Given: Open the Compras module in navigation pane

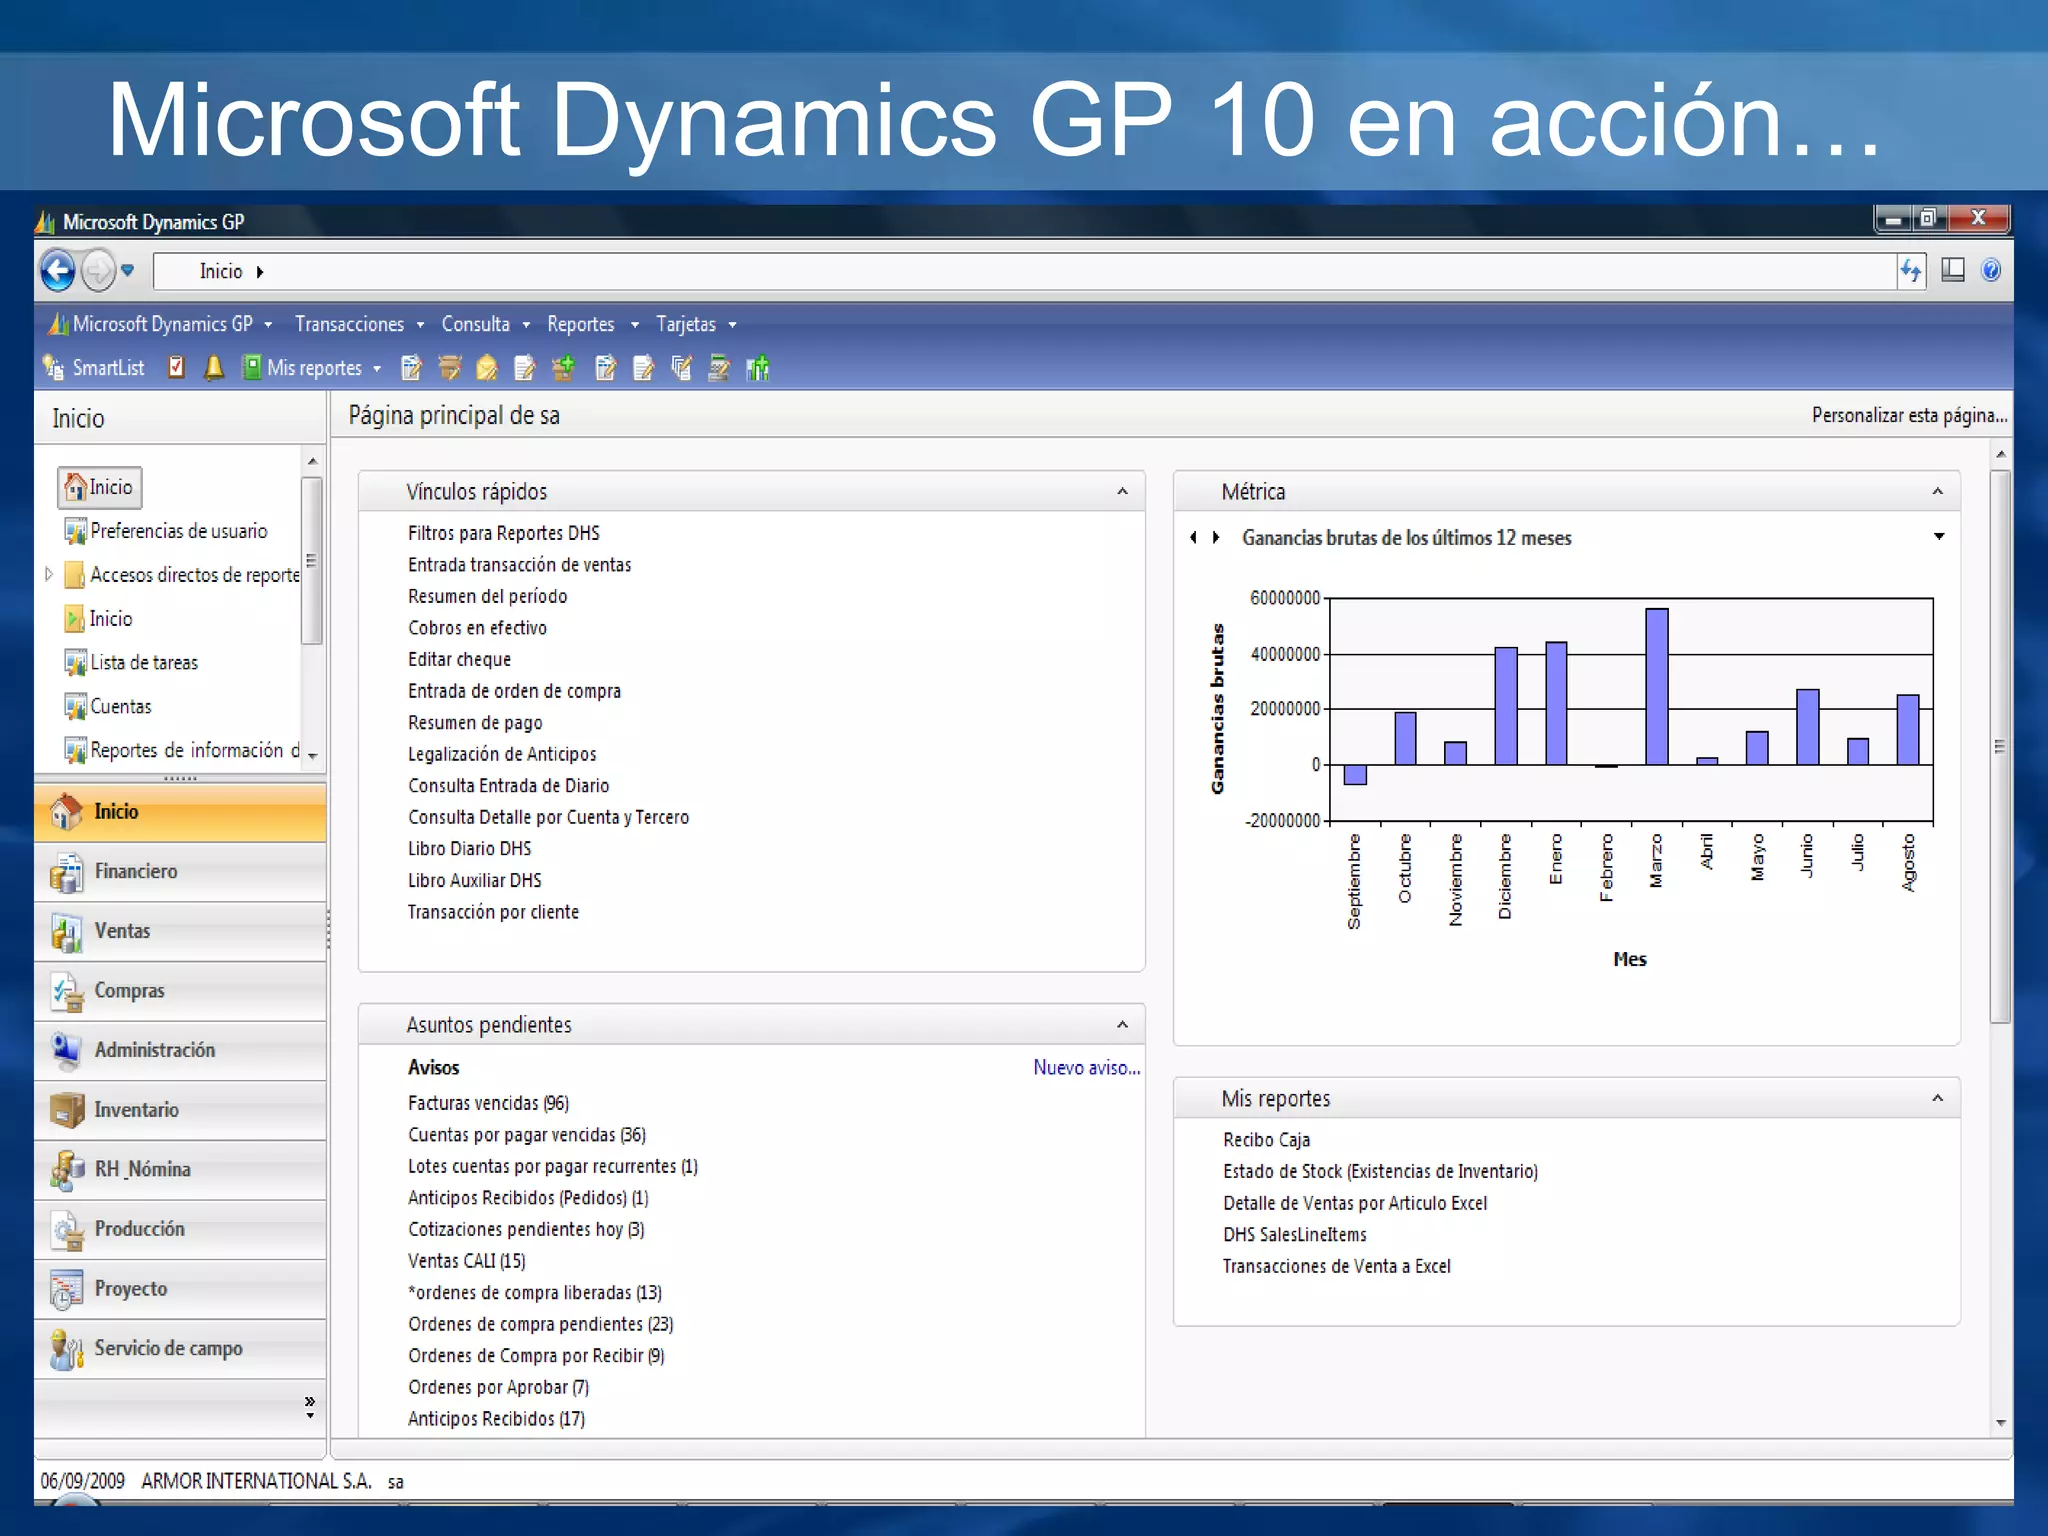Looking at the screenshot, I should coord(180,991).
